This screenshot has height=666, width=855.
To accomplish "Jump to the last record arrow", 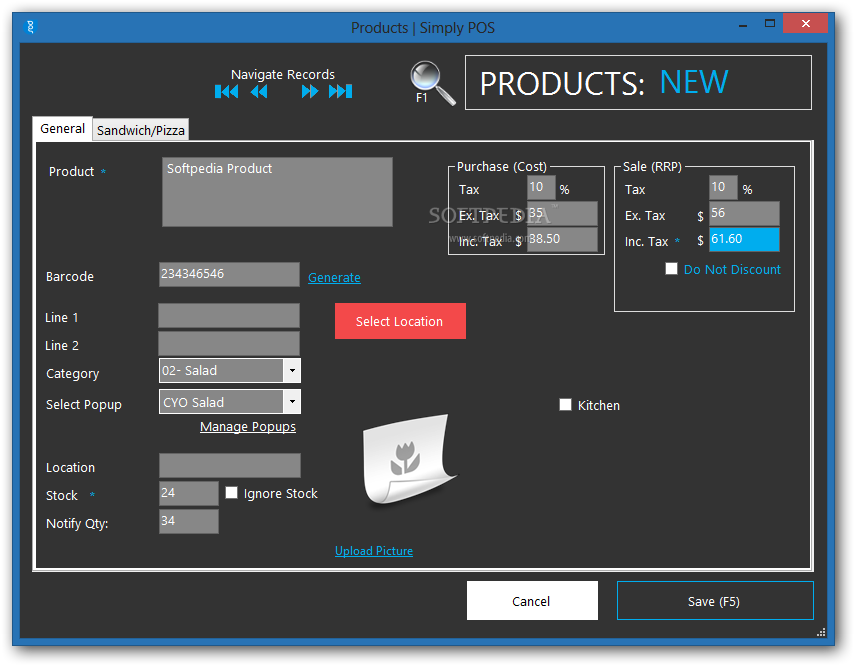I will coord(341,92).
